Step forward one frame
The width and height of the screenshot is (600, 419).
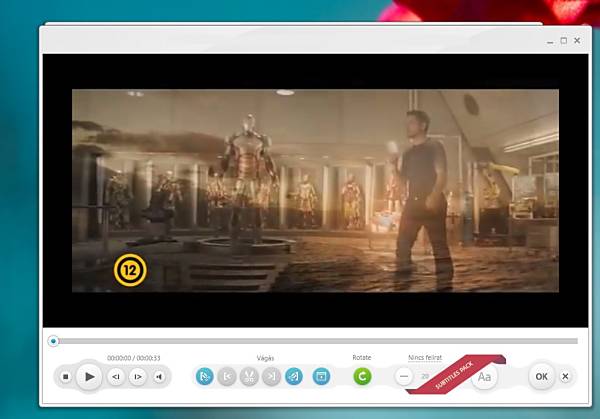point(138,377)
